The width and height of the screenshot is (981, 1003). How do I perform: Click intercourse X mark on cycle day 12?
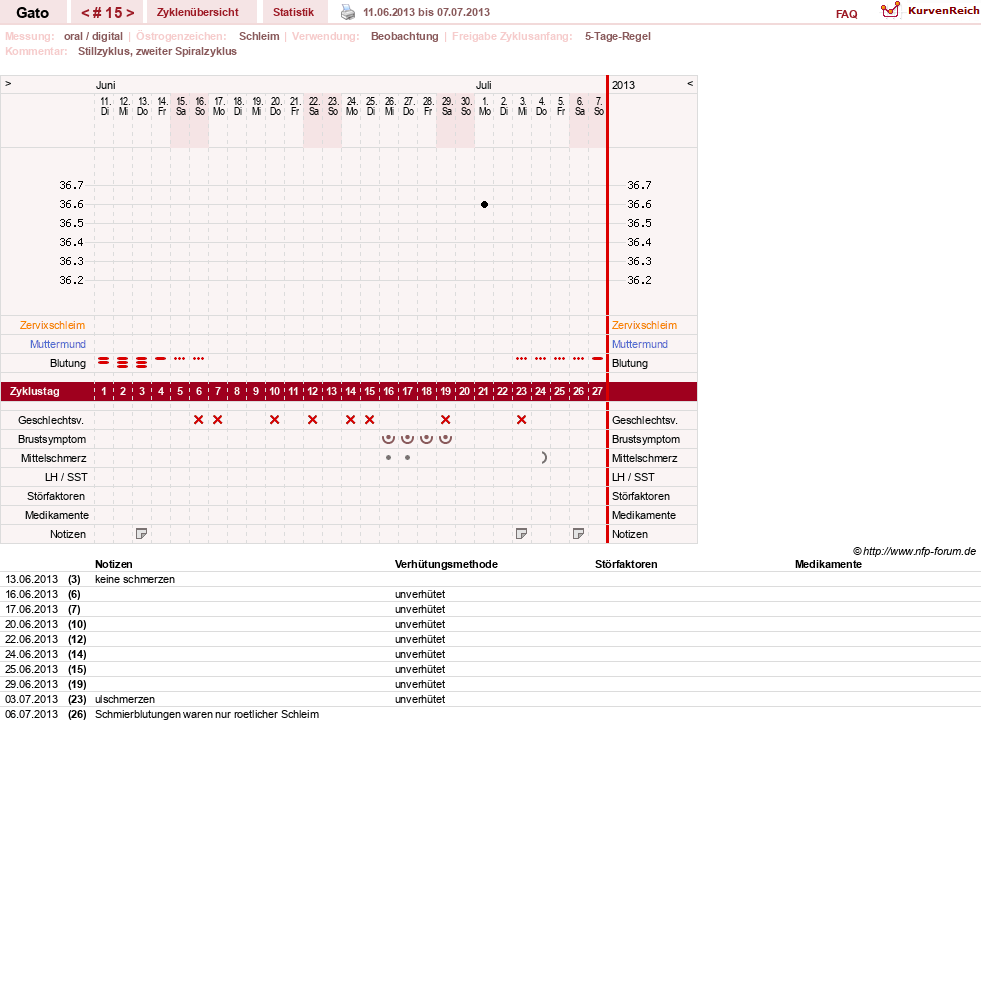pos(312,420)
